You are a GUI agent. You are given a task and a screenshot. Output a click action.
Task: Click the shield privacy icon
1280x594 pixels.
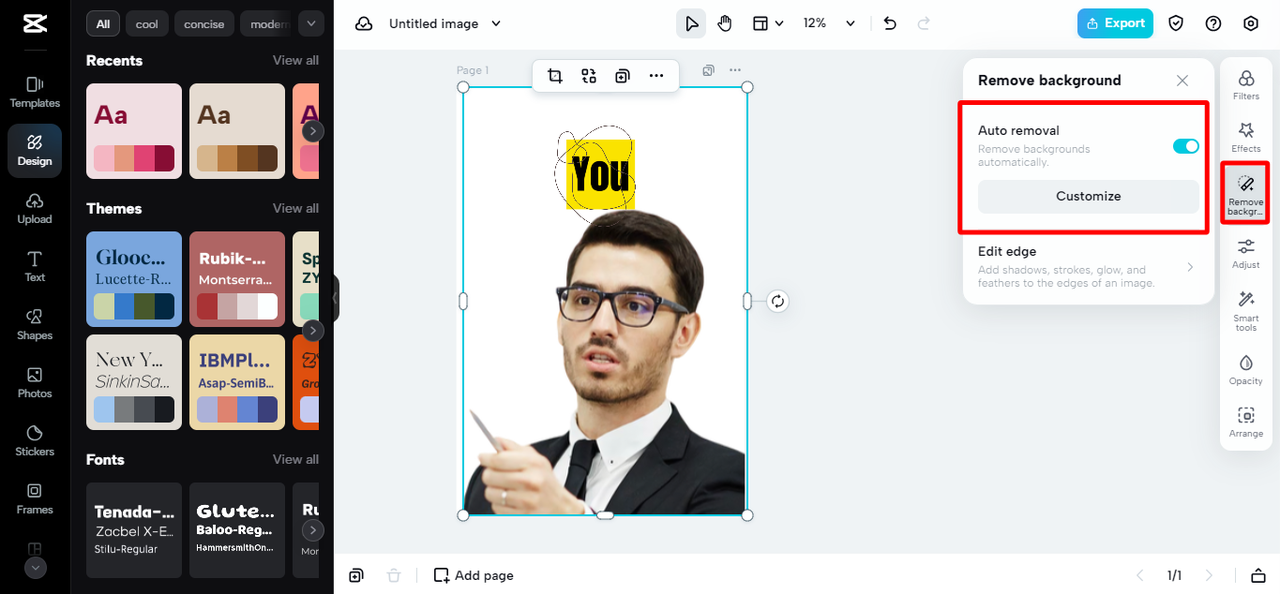(1177, 24)
